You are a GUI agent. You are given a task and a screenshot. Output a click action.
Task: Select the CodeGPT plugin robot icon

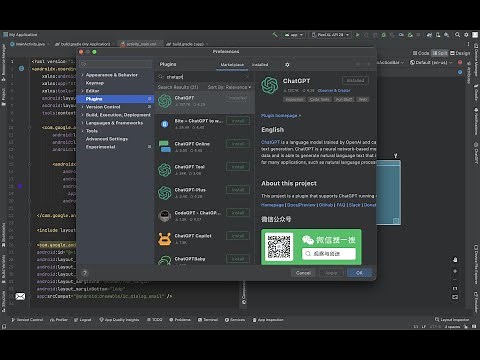[165, 216]
